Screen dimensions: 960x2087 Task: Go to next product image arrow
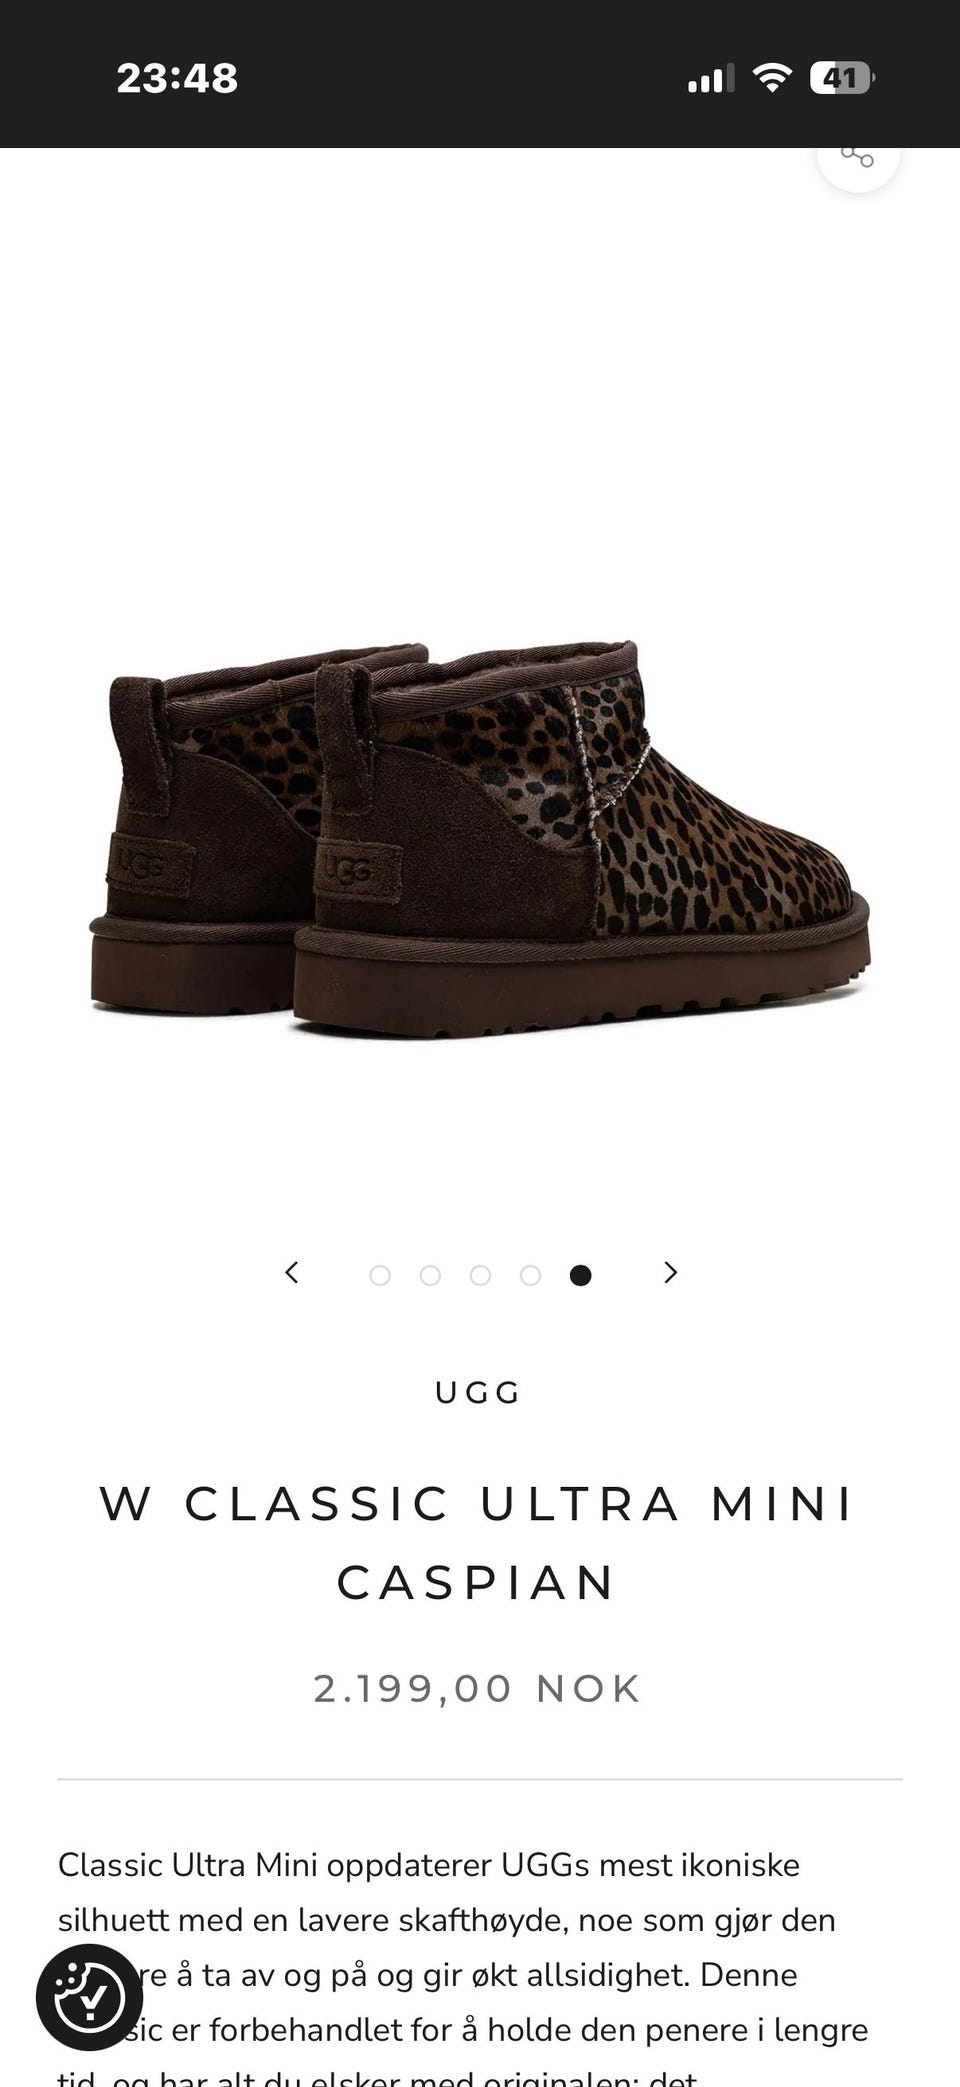coord(670,1272)
